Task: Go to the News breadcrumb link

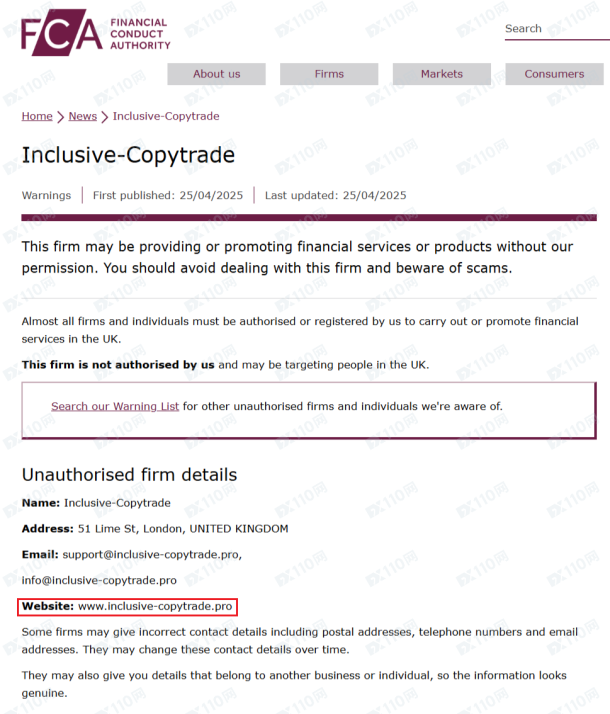Action: 82,116
